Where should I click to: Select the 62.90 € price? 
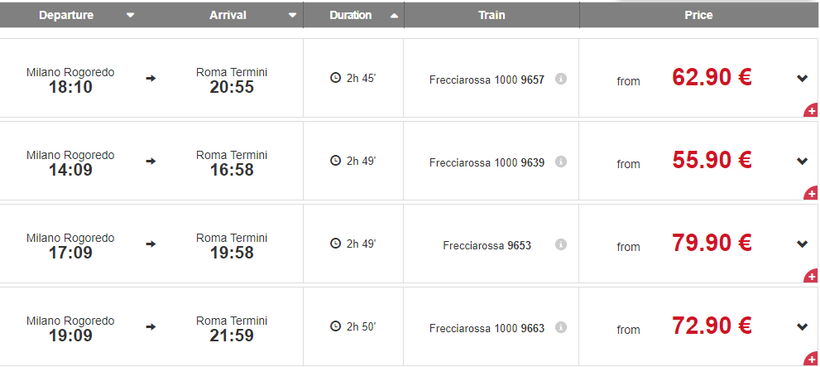(x=712, y=77)
